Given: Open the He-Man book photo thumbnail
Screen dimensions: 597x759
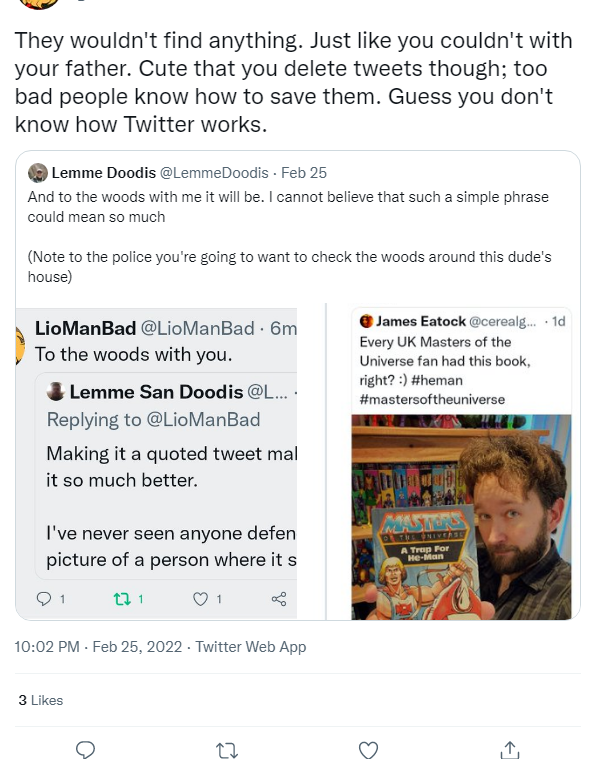Looking at the screenshot, I should pyautogui.click(x=461, y=517).
